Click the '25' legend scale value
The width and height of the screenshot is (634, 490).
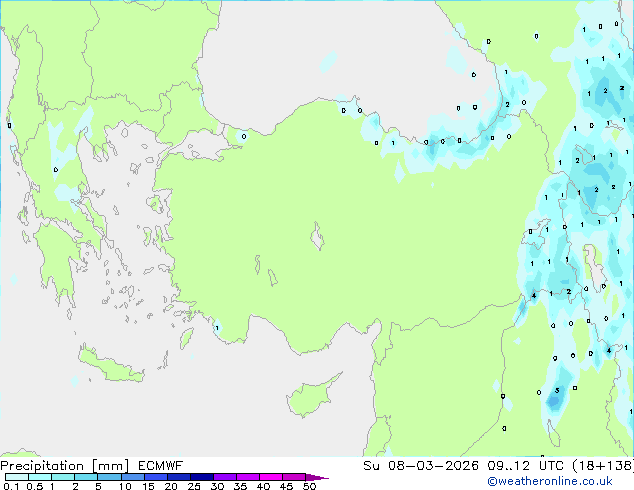[194, 486]
